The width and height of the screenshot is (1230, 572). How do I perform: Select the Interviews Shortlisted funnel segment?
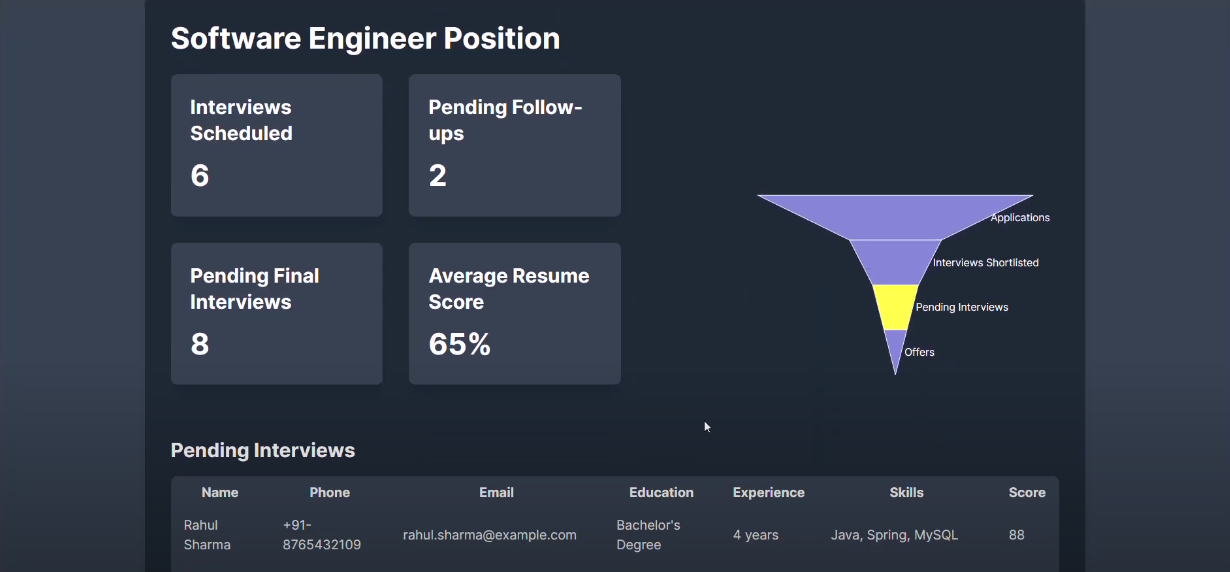pyautogui.click(x=895, y=261)
